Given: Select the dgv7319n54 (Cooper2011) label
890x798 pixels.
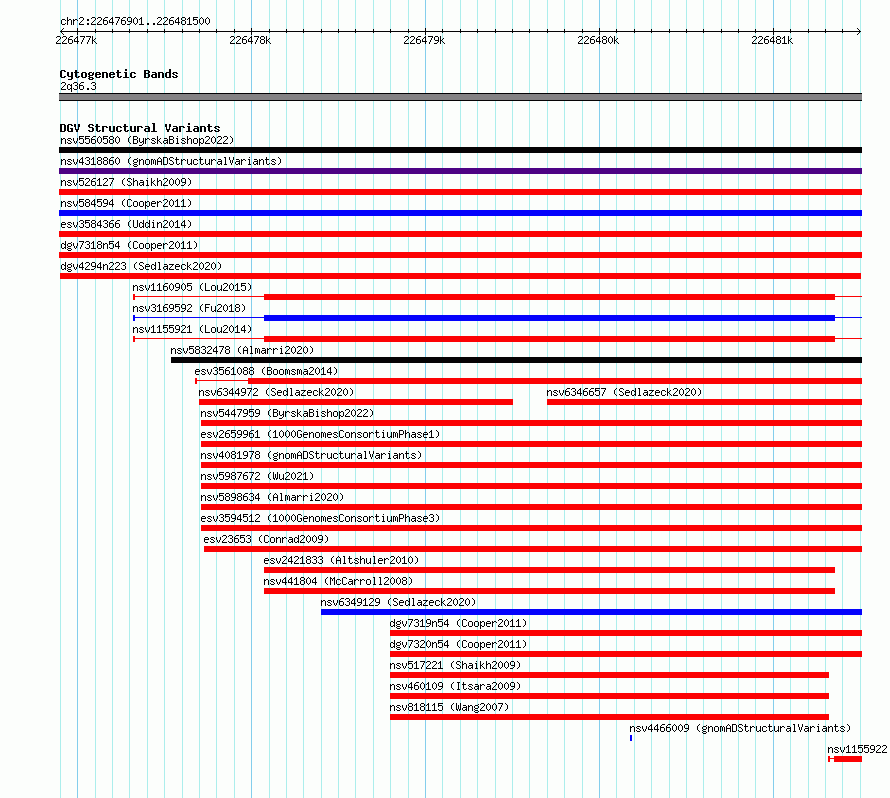Looking at the screenshot, I should pos(459,623).
